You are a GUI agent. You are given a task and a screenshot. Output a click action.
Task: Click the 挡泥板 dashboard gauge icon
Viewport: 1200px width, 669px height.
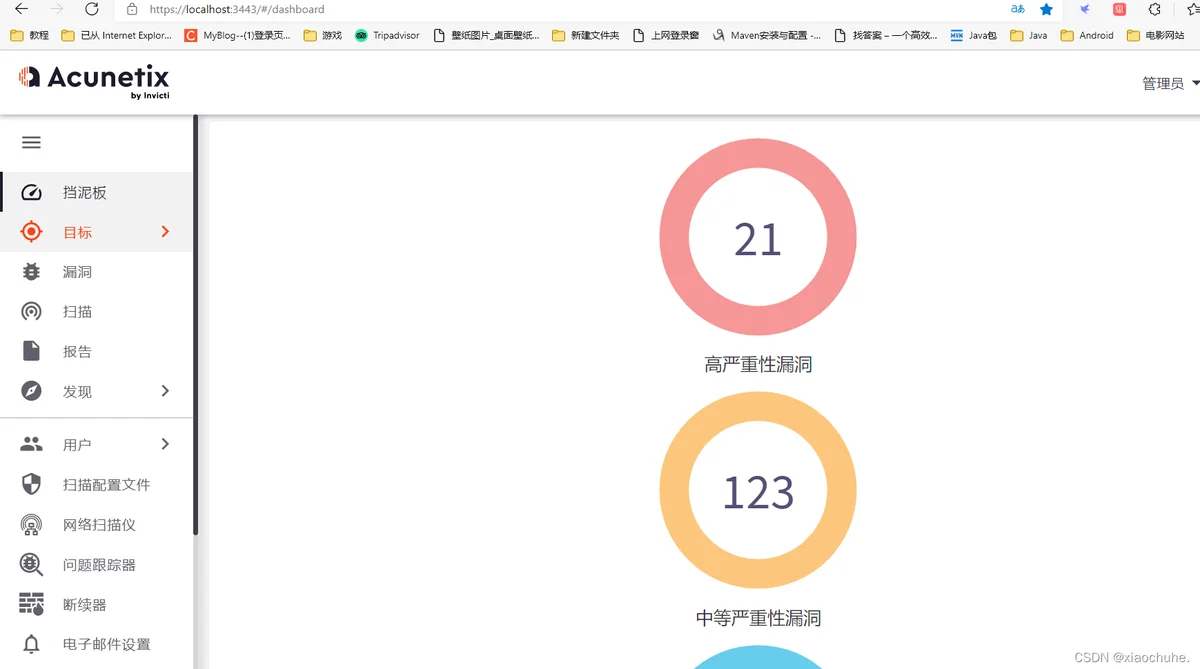click(x=31, y=193)
